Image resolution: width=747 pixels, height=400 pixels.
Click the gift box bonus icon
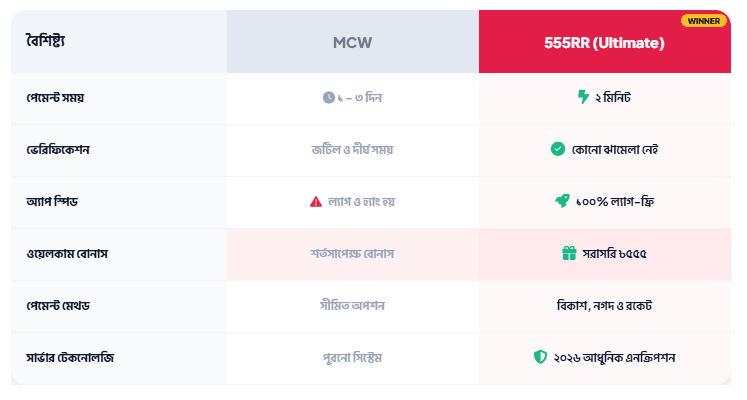pyautogui.click(x=569, y=253)
